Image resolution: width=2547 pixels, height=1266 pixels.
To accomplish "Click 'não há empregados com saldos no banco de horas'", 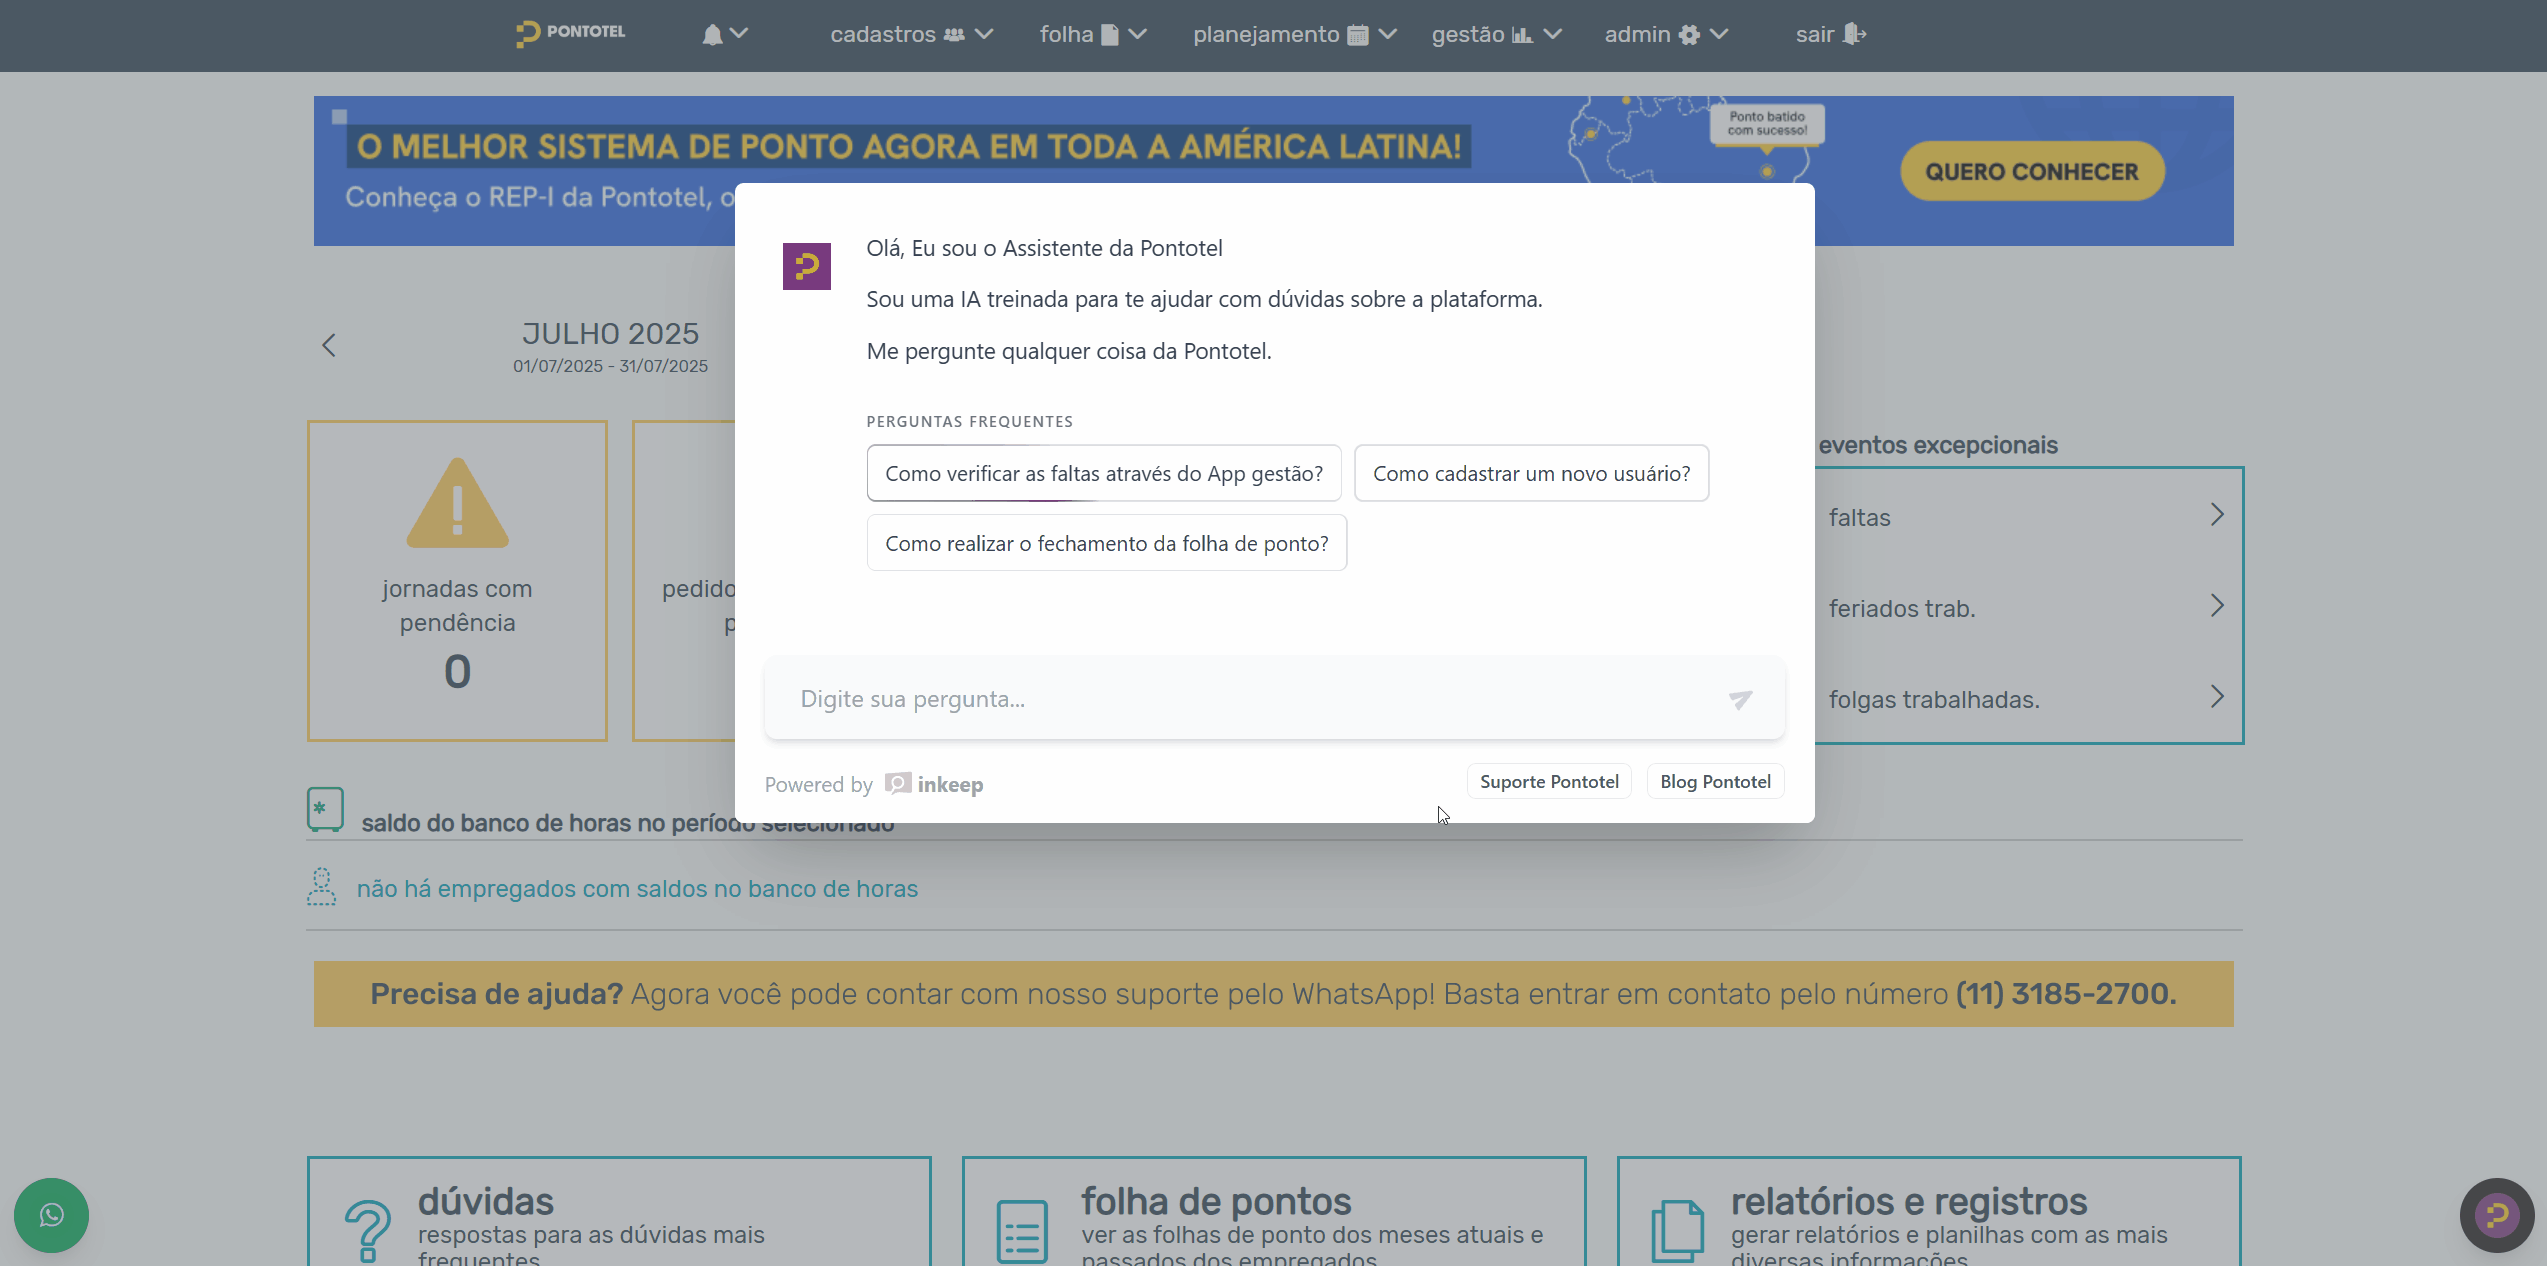I will coord(637,889).
